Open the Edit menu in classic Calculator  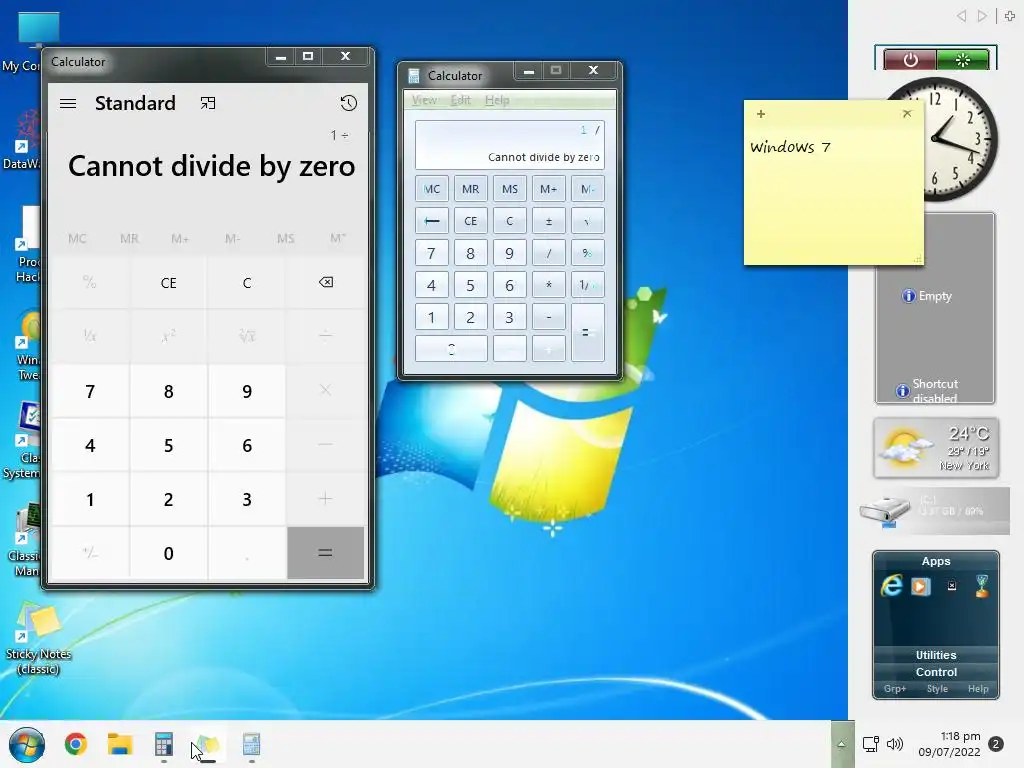[460, 100]
